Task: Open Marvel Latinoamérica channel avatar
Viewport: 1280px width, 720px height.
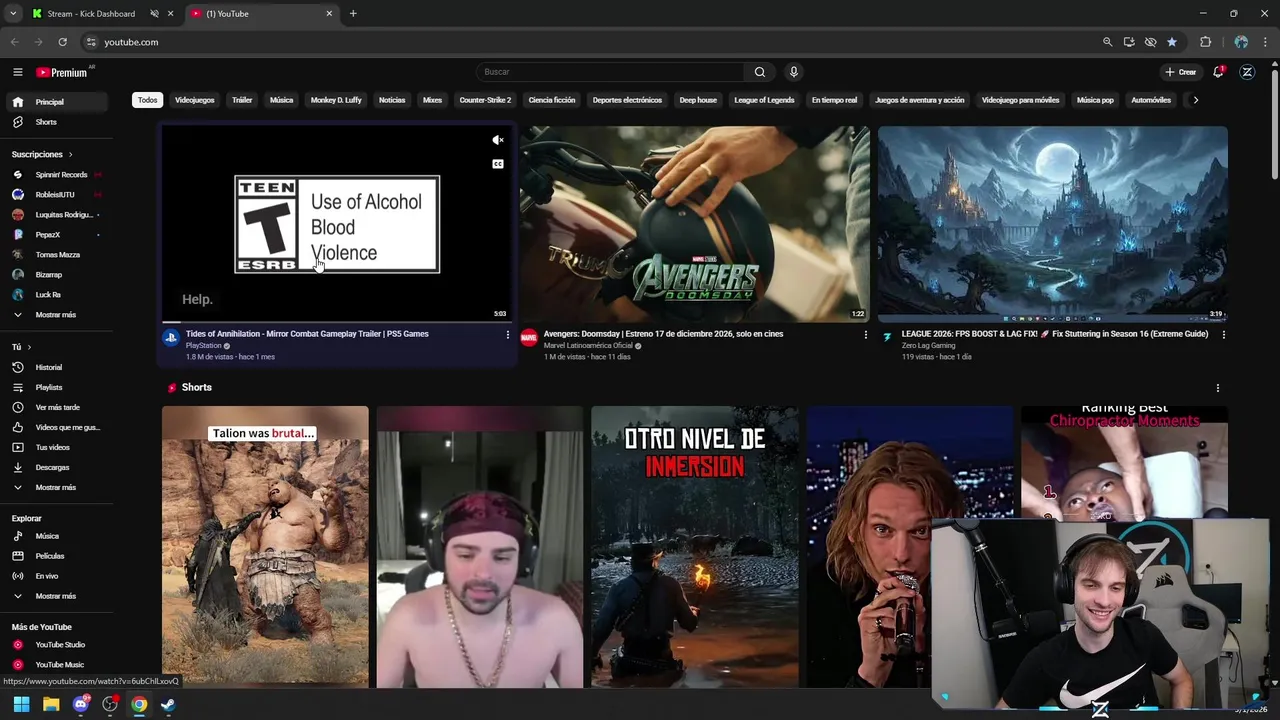Action: click(x=529, y=338)
